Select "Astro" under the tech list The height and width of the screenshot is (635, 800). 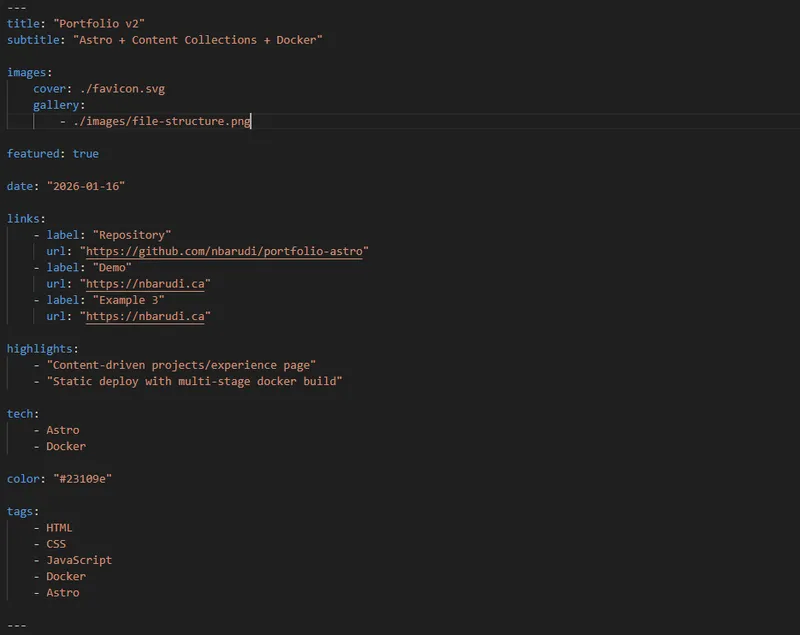(x=63, y=429)
